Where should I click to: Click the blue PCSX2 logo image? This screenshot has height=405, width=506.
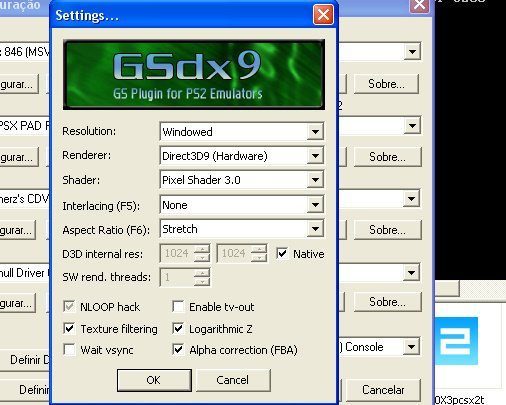(x=456, y=341)
